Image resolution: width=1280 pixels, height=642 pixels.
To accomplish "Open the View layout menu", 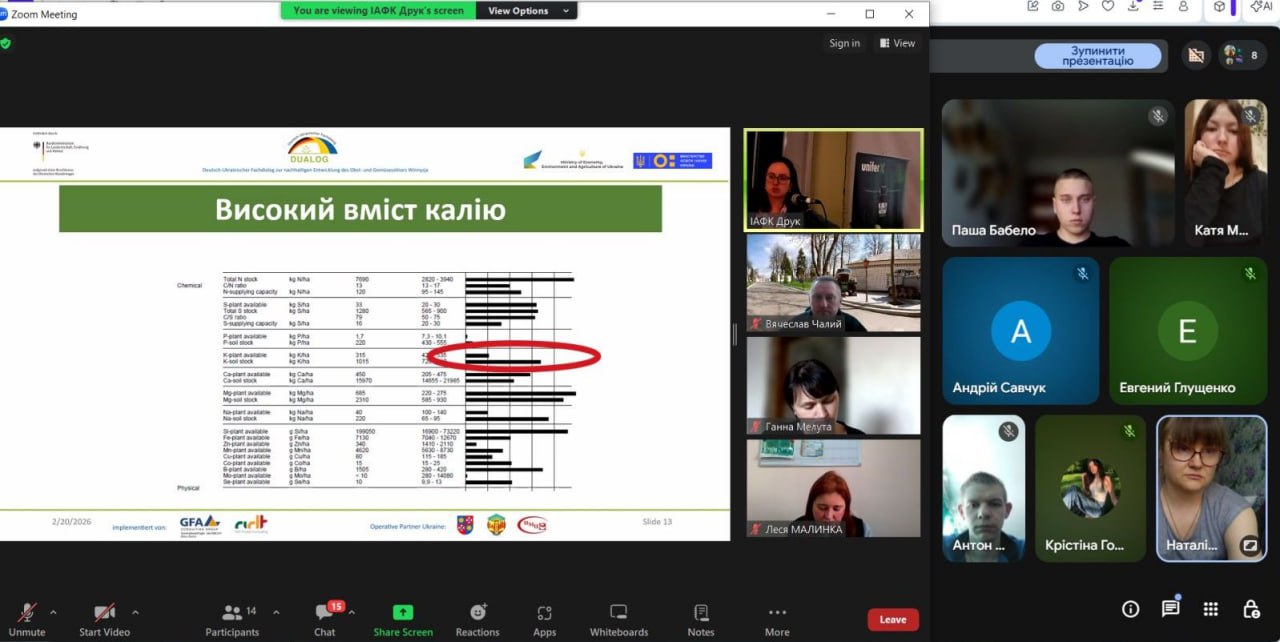I will tap(897, 43).
